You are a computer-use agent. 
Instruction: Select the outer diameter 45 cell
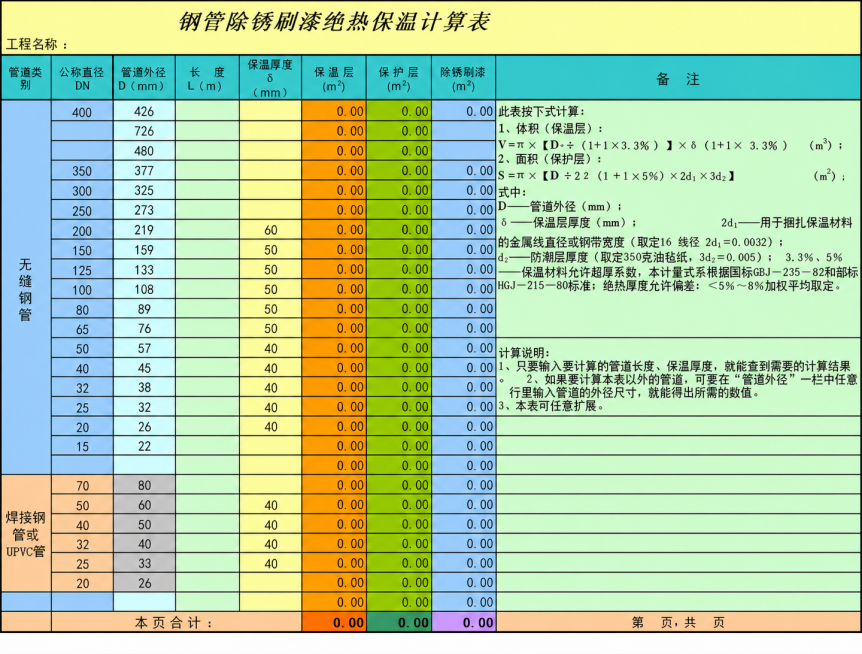(144, 368)
